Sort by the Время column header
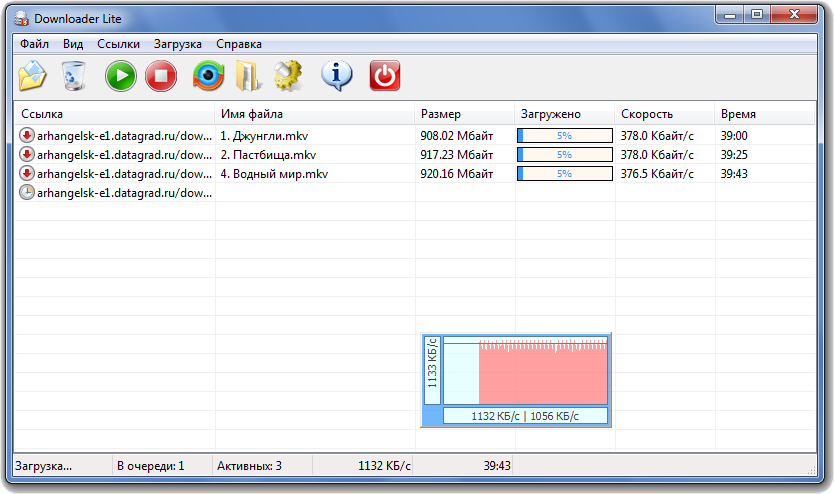Image resolution: width=834 pixels, height=494 pixels. [x=764, y=114]
